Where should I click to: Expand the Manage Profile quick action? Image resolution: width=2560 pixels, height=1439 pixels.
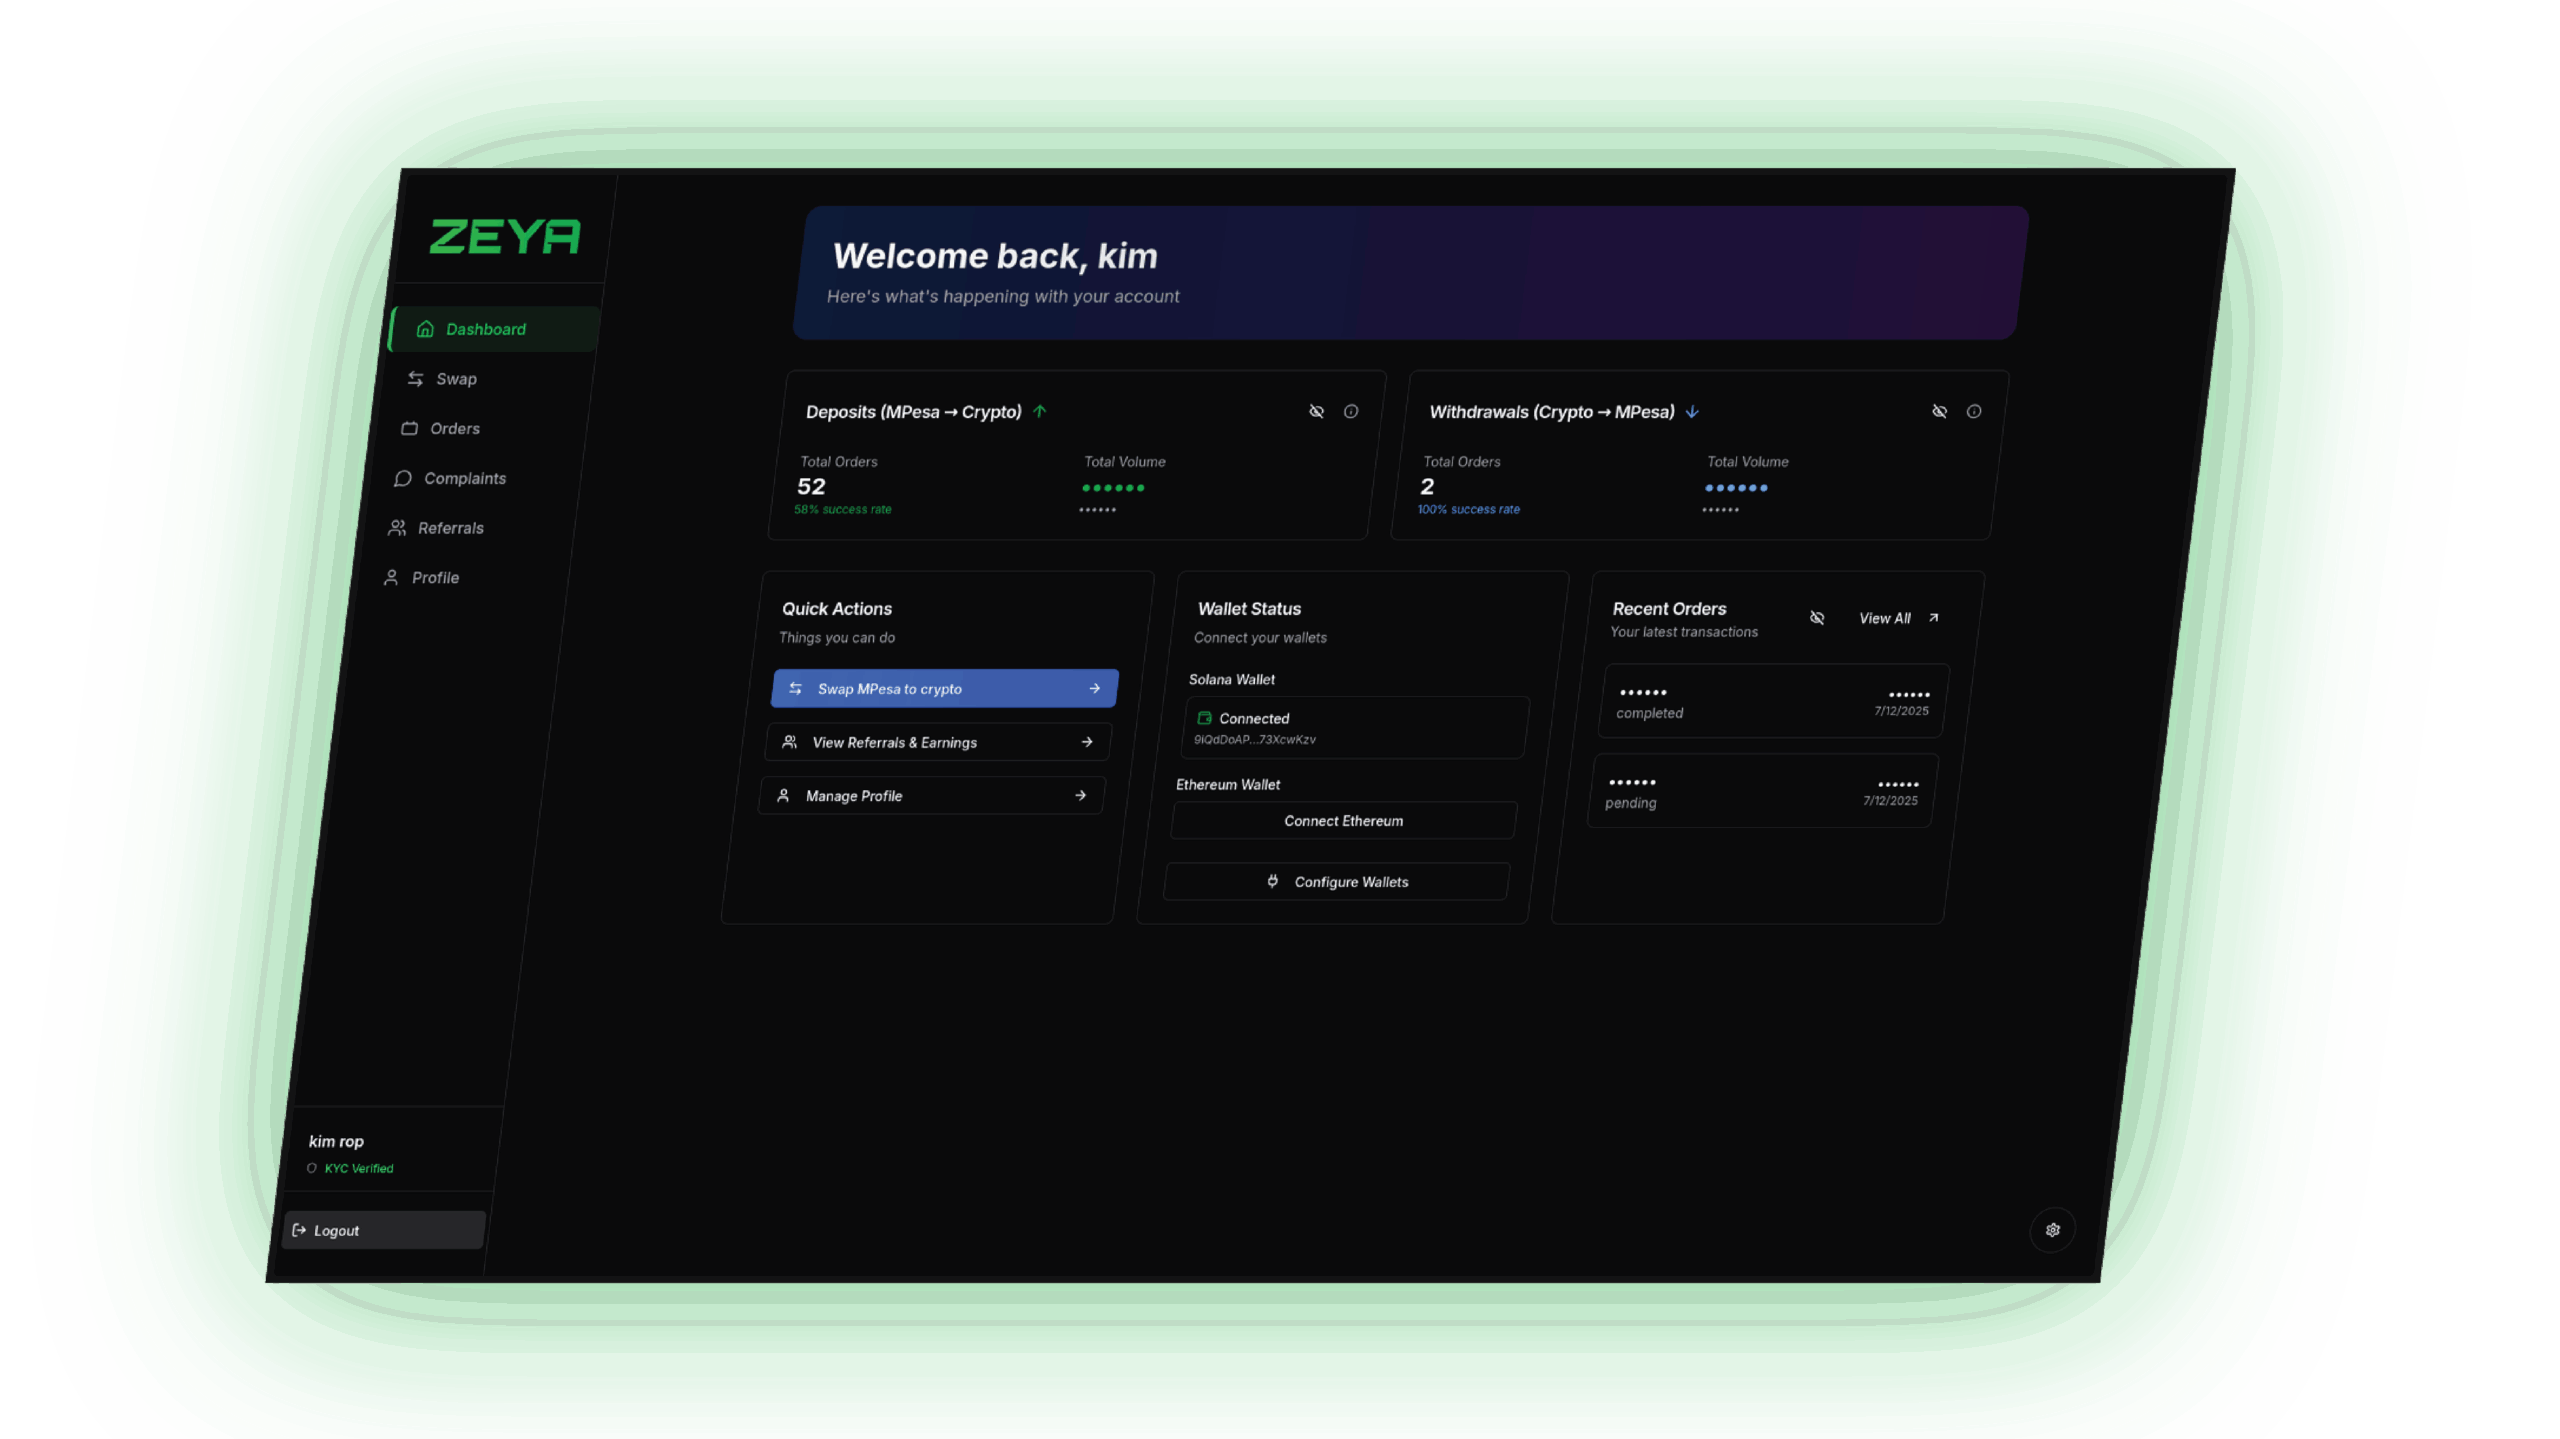(x=1080, y=795)
